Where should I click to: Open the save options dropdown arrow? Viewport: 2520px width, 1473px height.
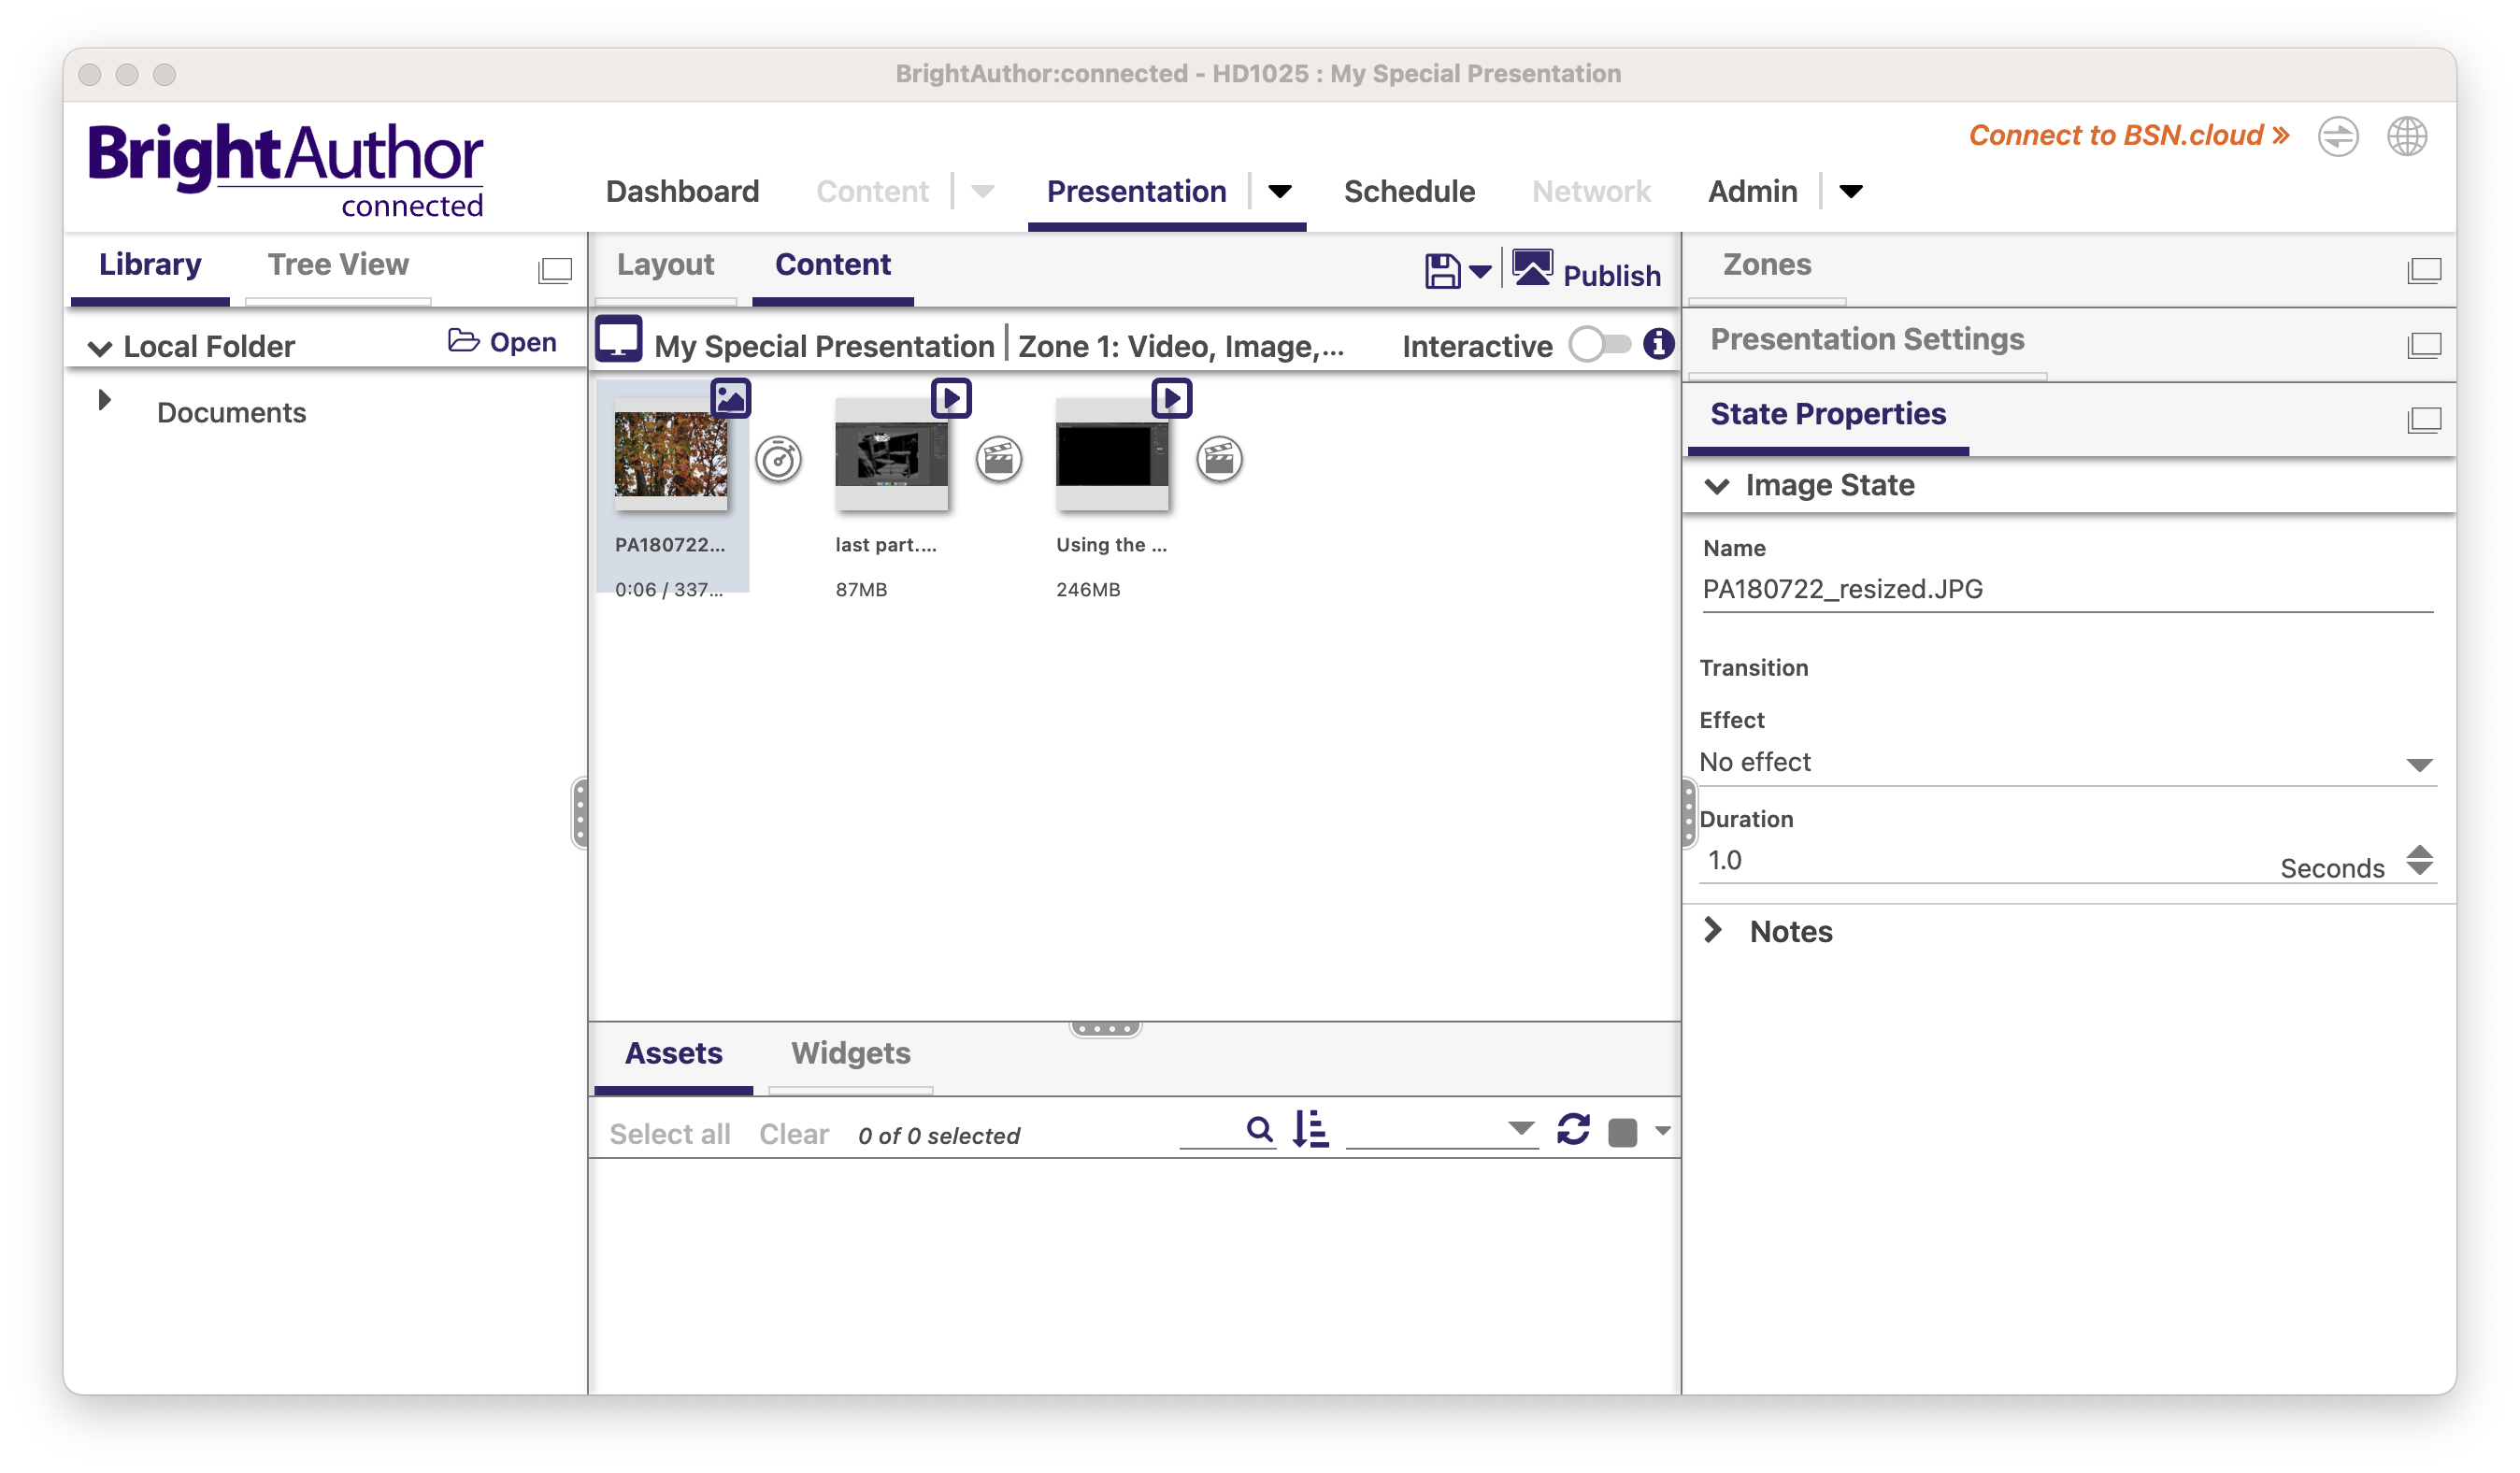pos(1480,273)
